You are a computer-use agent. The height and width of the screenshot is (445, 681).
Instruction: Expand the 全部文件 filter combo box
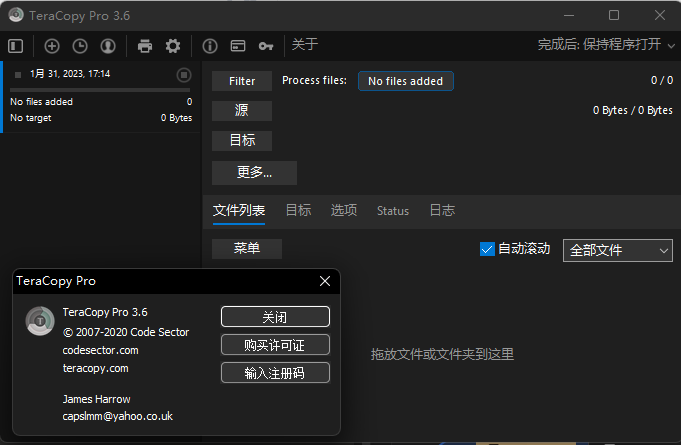tap(618, 251)
